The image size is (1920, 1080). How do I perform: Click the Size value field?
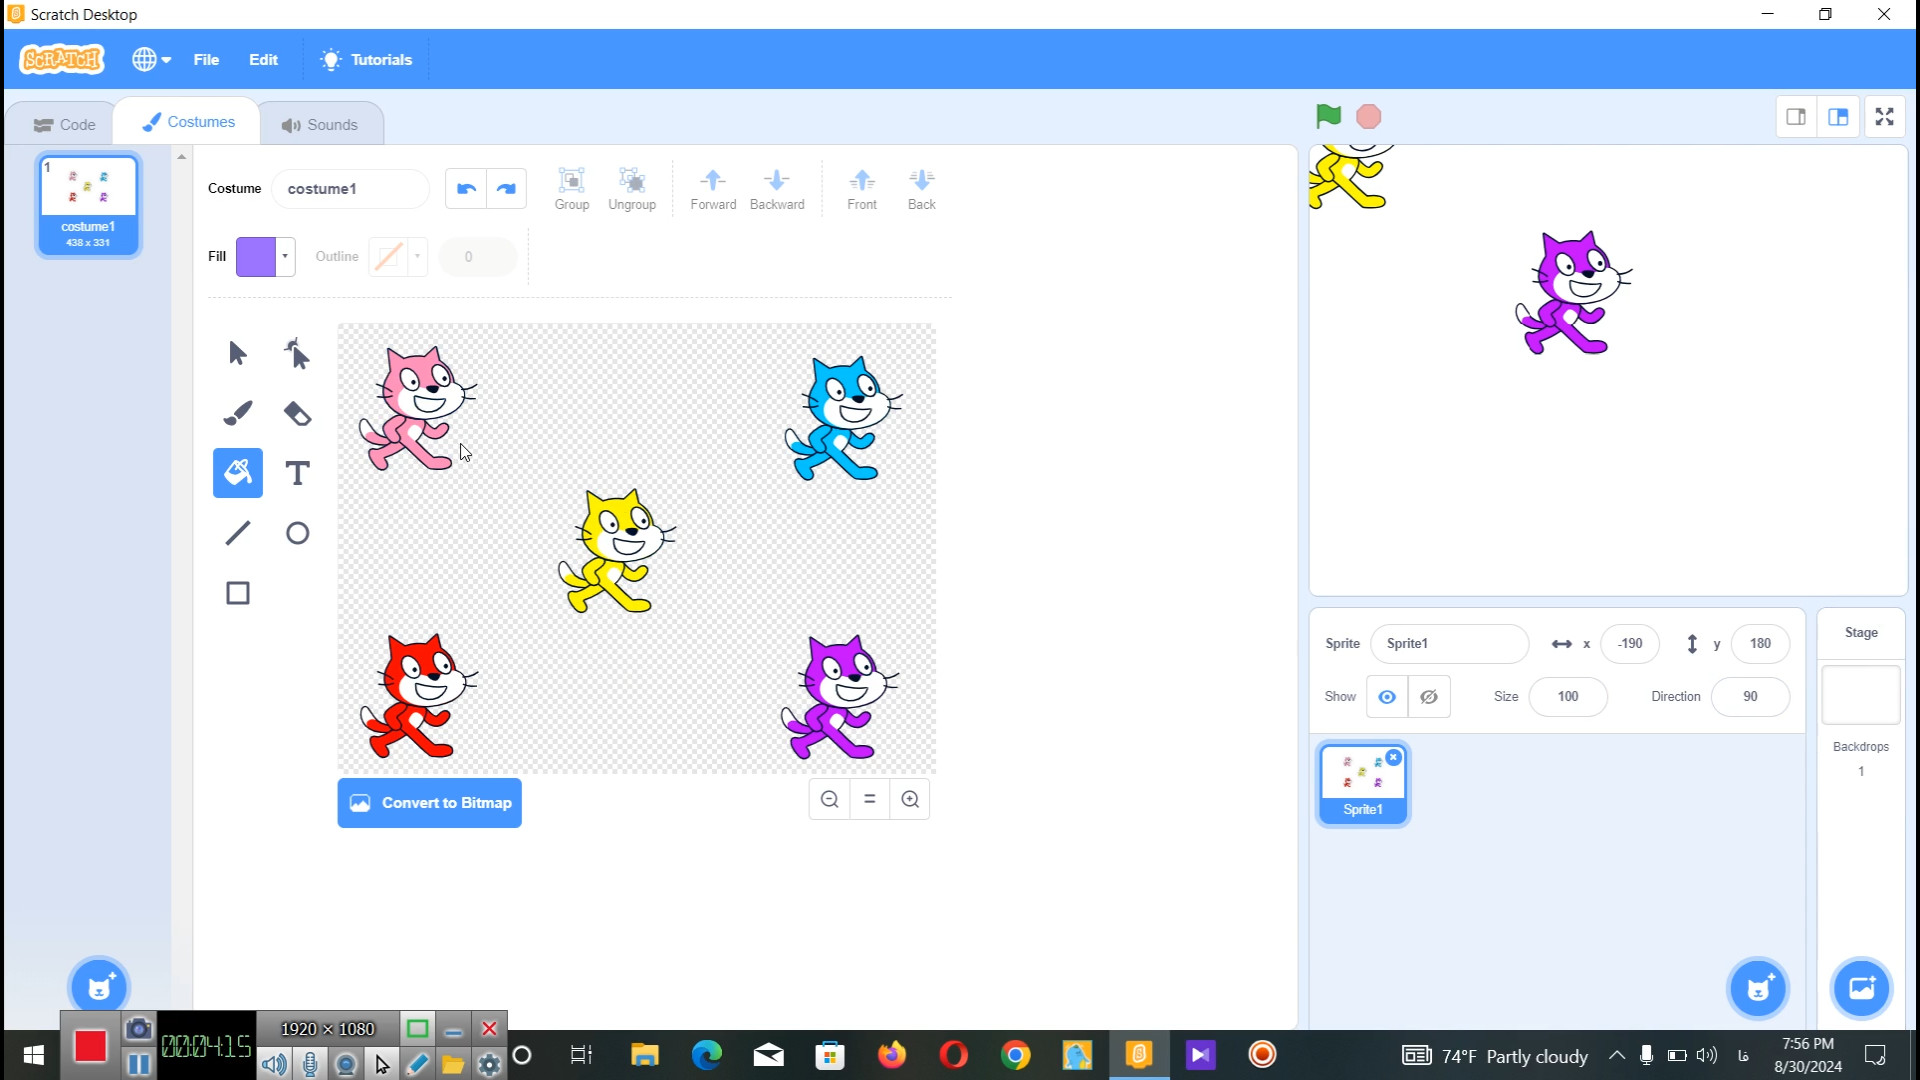1567,697
